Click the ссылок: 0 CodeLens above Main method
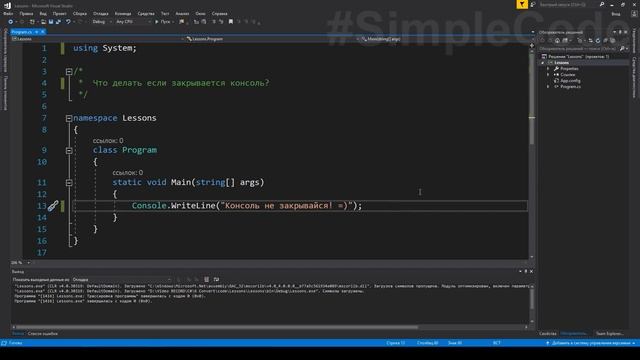 coord(128,173)
